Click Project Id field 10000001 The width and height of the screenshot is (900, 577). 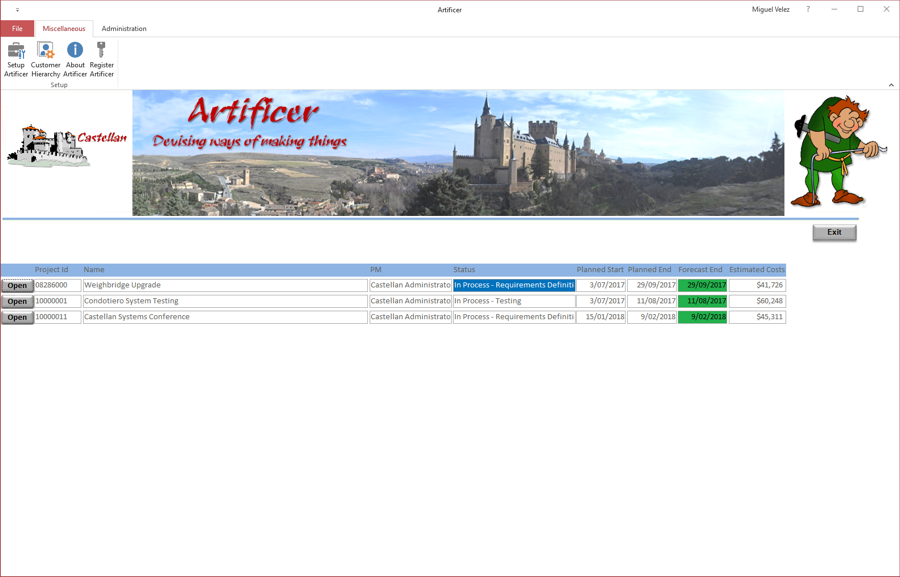click(x=57, y=301)
